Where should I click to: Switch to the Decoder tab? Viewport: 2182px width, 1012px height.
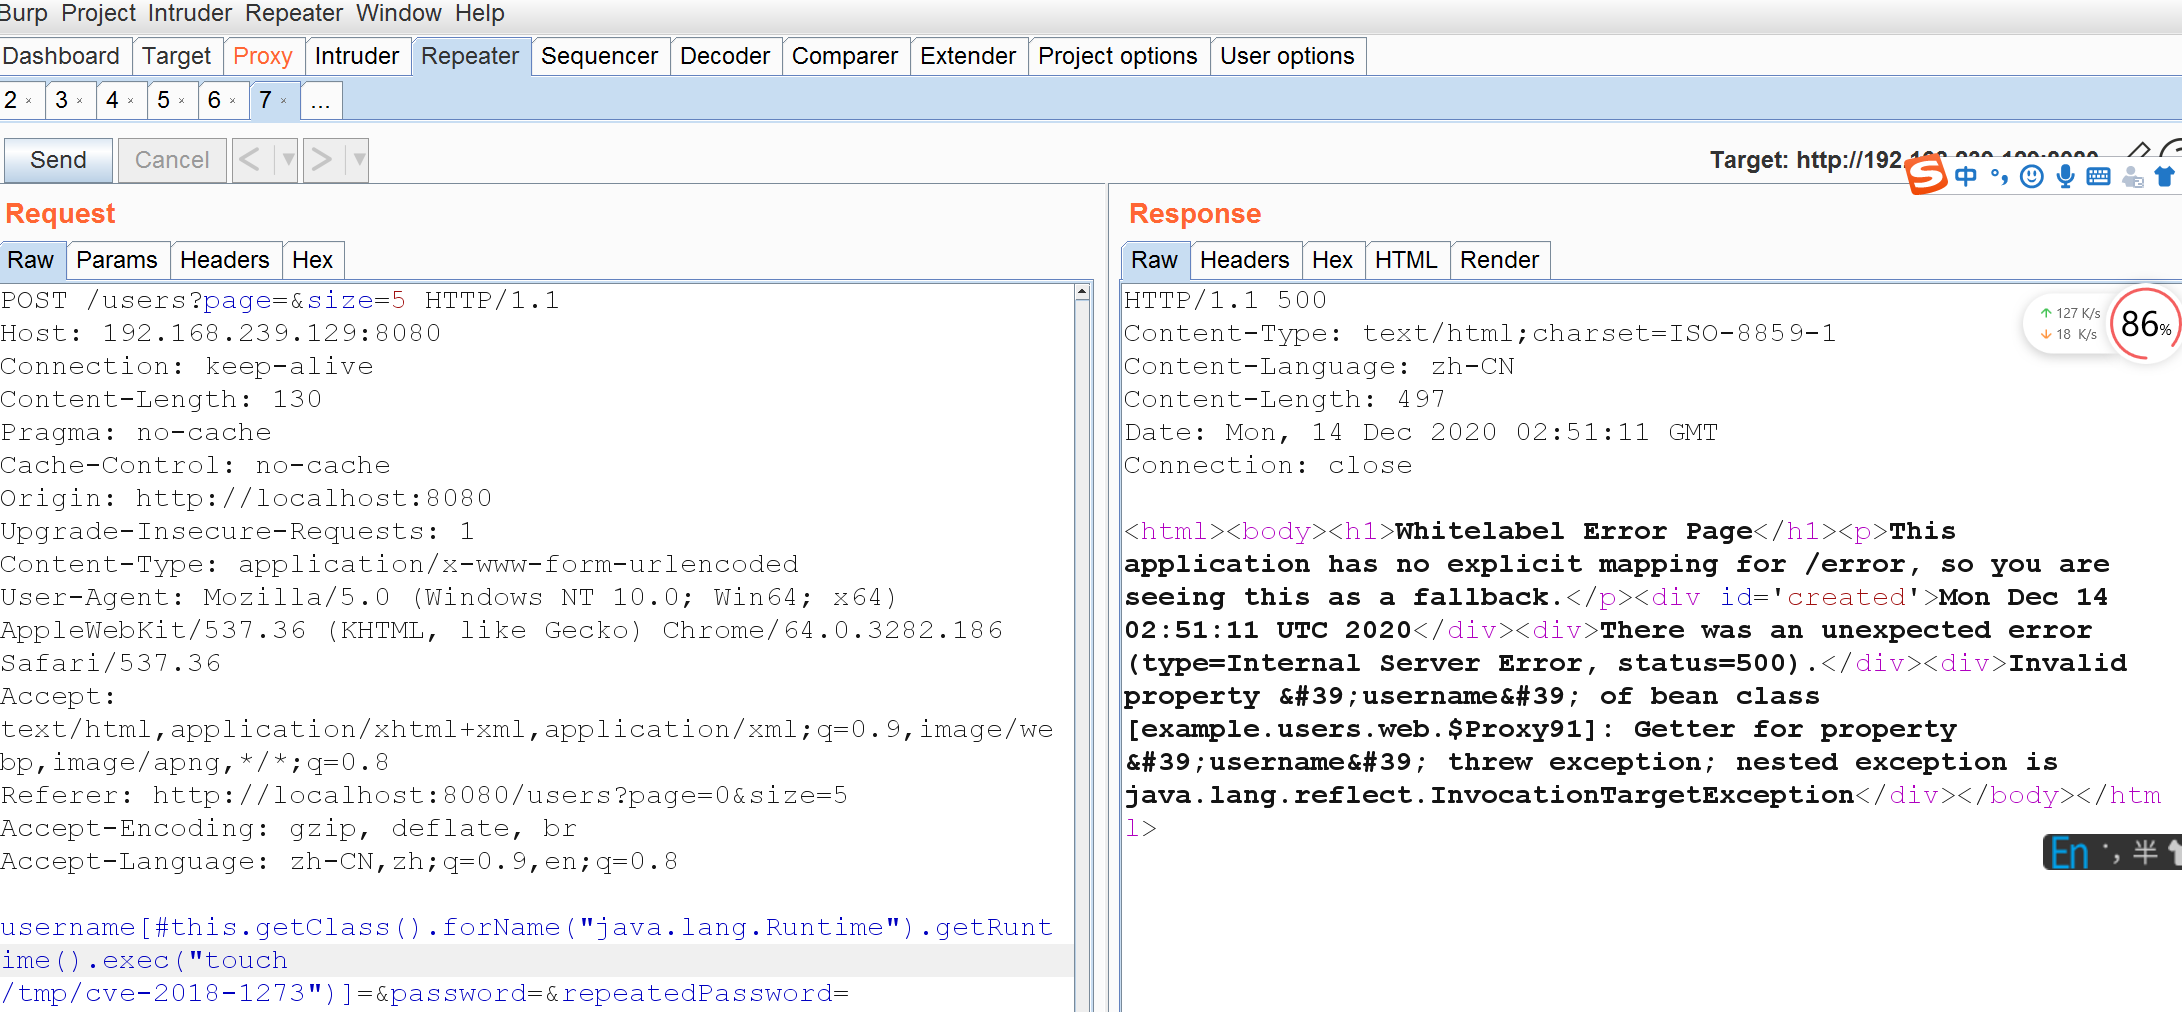coord(726,56)
